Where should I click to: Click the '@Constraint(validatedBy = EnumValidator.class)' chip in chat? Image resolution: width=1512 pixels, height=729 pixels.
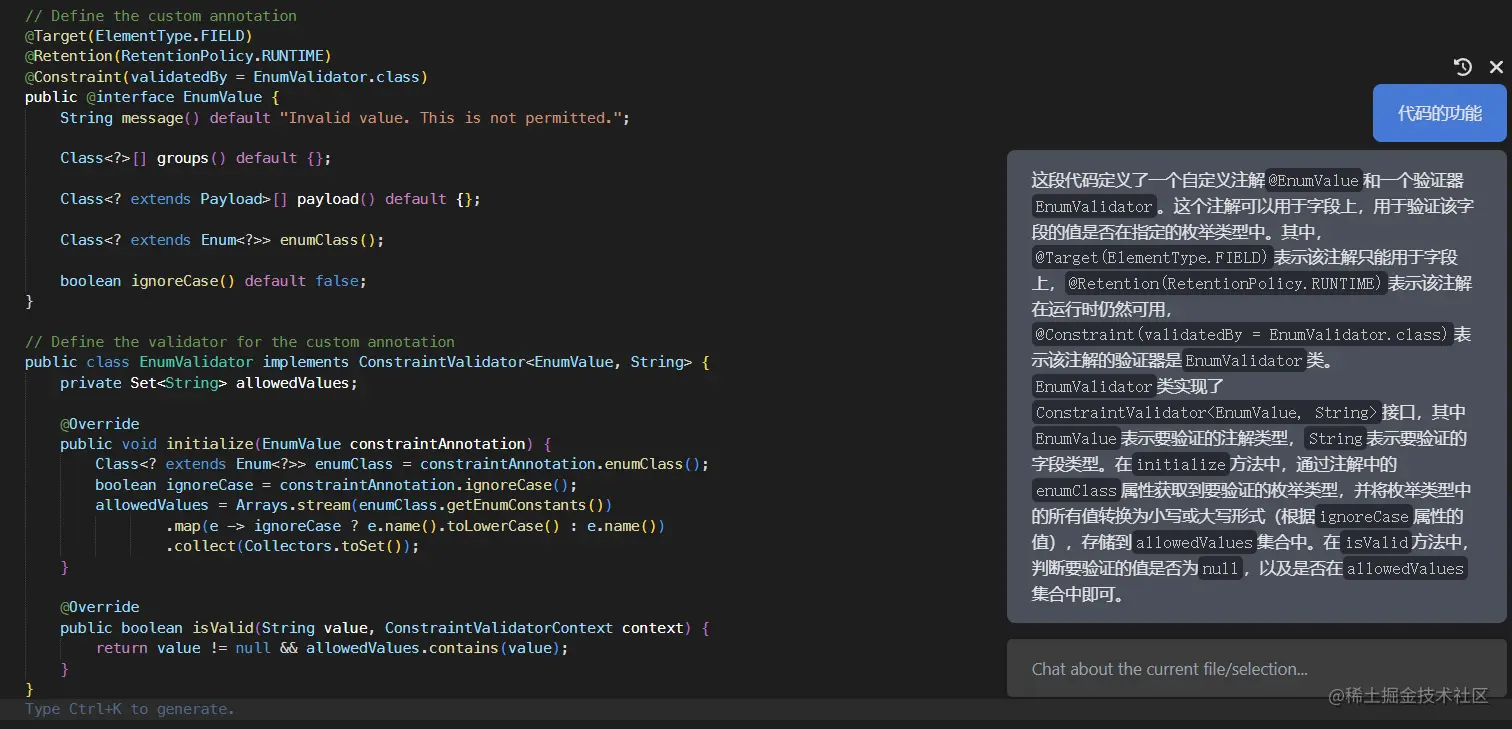(1241, 334)
